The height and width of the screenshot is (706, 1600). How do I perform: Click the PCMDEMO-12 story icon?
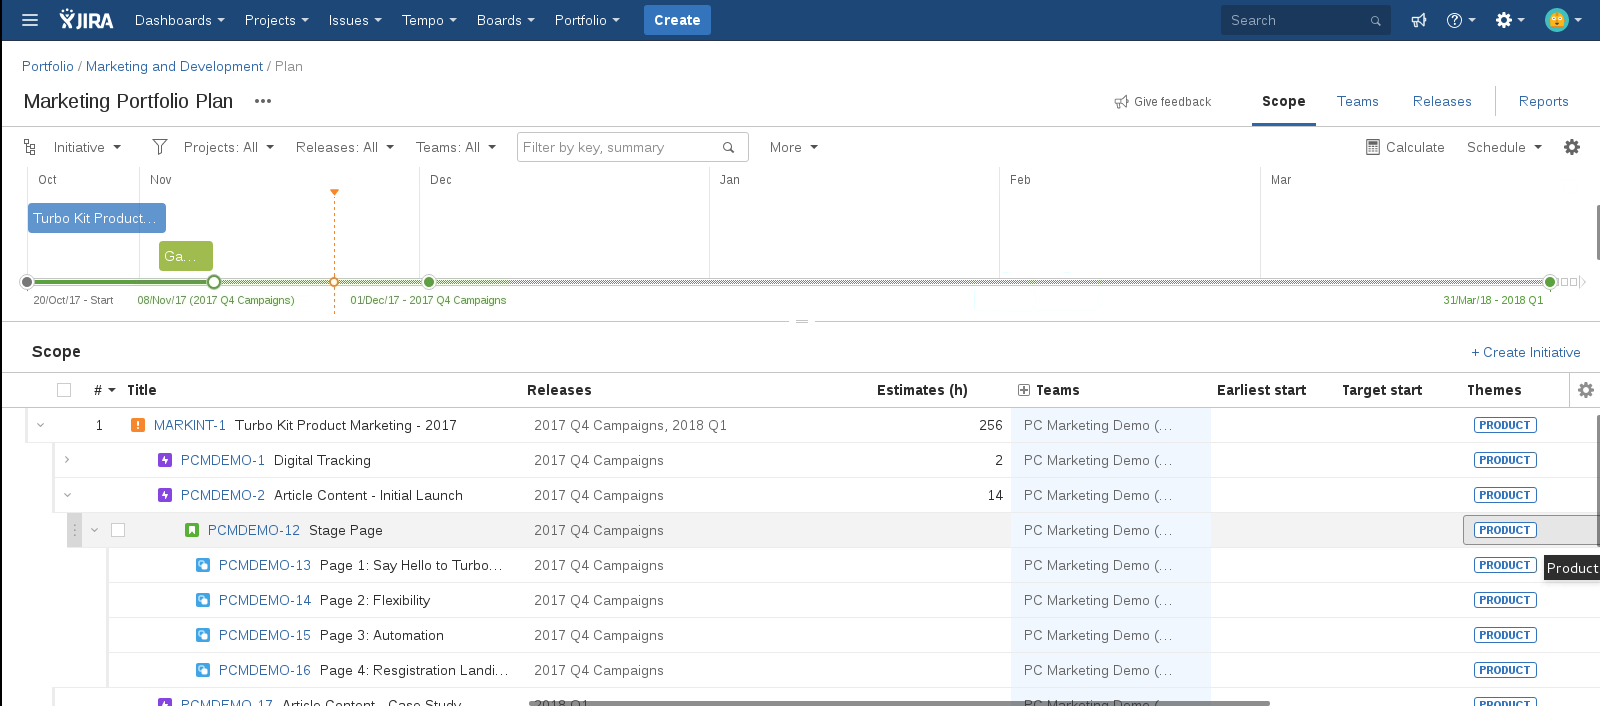coord(192,530)
